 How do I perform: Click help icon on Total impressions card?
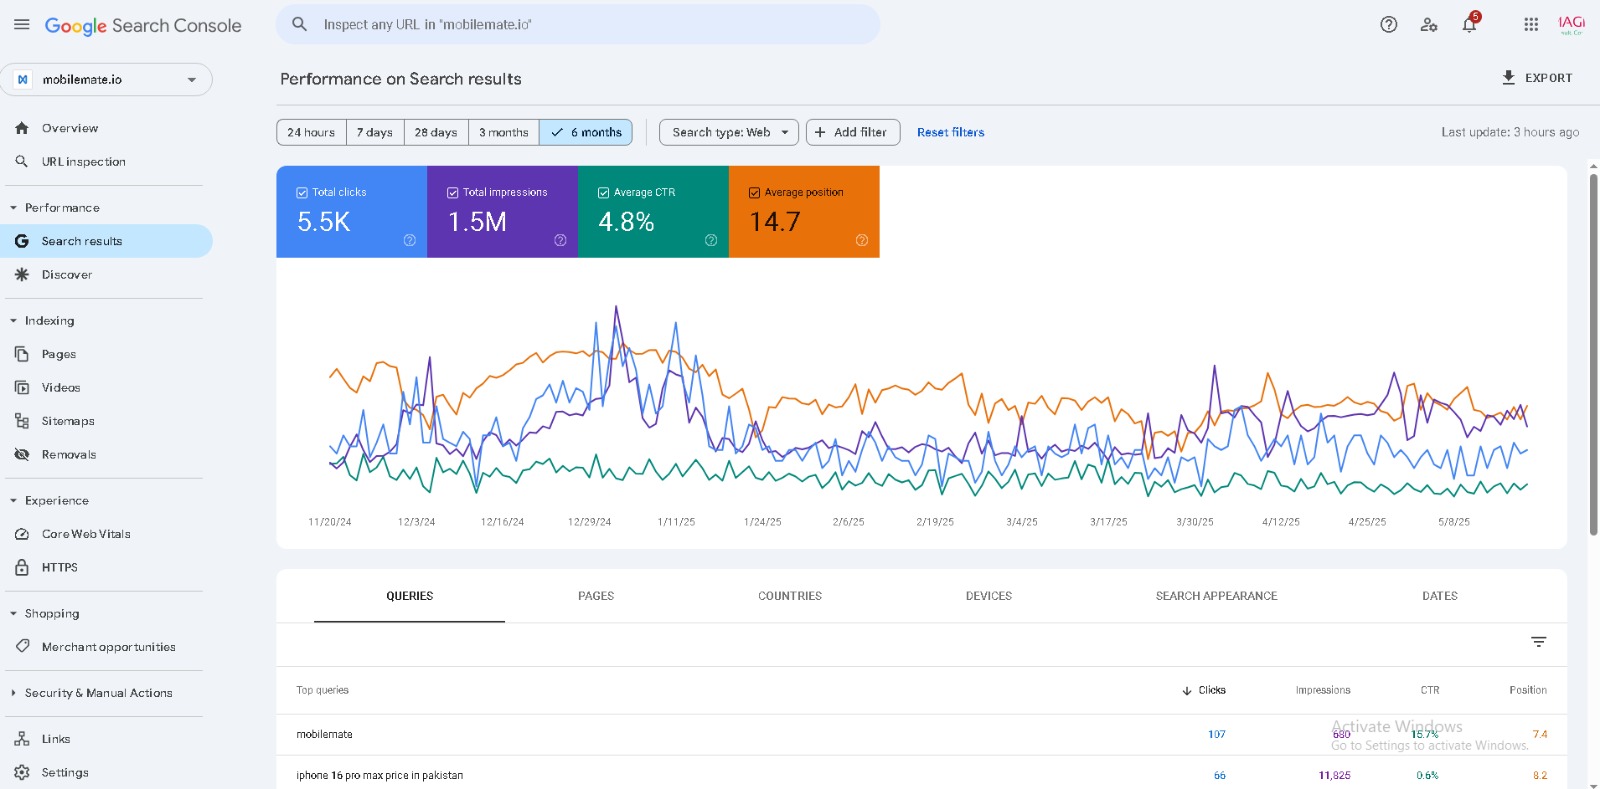[560, 240]
